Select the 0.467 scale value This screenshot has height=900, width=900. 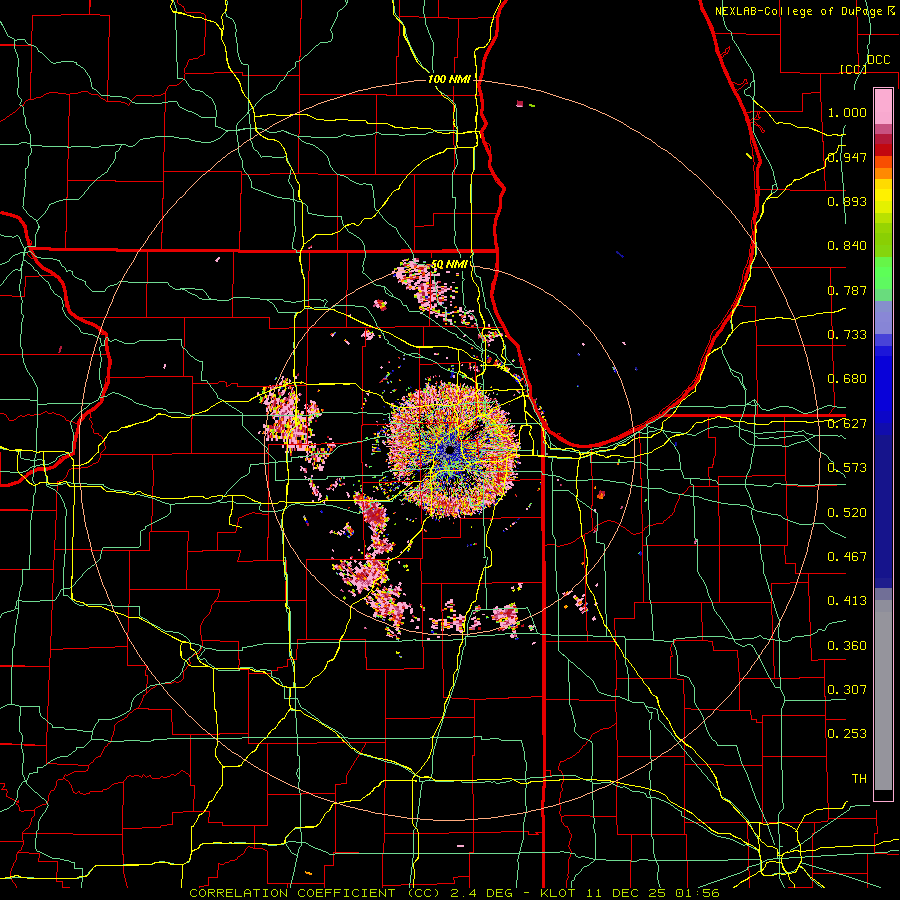pyautogui.click(x=847, y=557)
